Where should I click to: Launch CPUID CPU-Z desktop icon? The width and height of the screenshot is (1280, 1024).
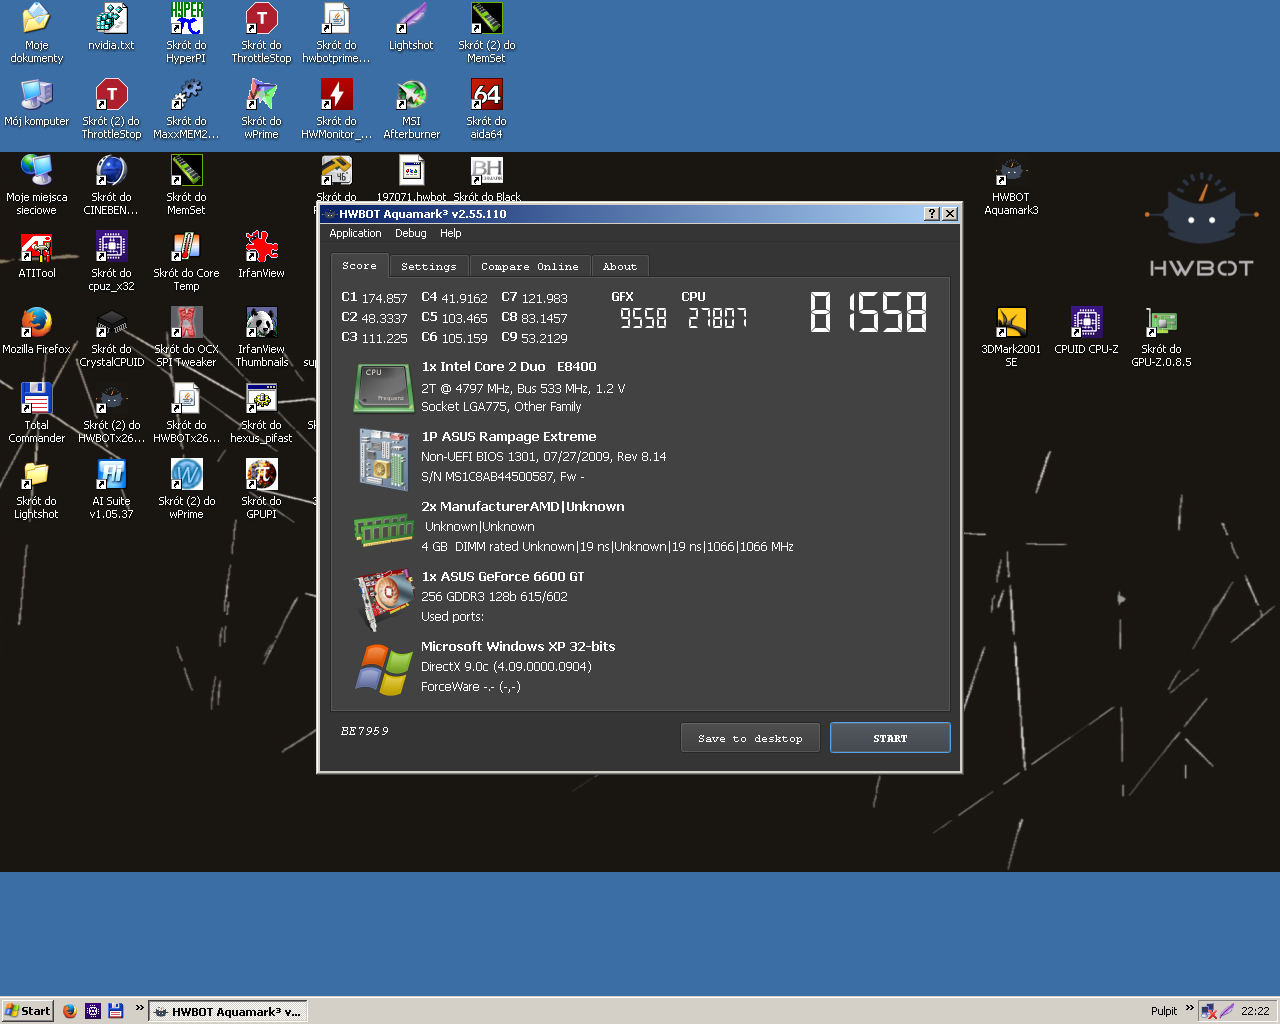1086,331
